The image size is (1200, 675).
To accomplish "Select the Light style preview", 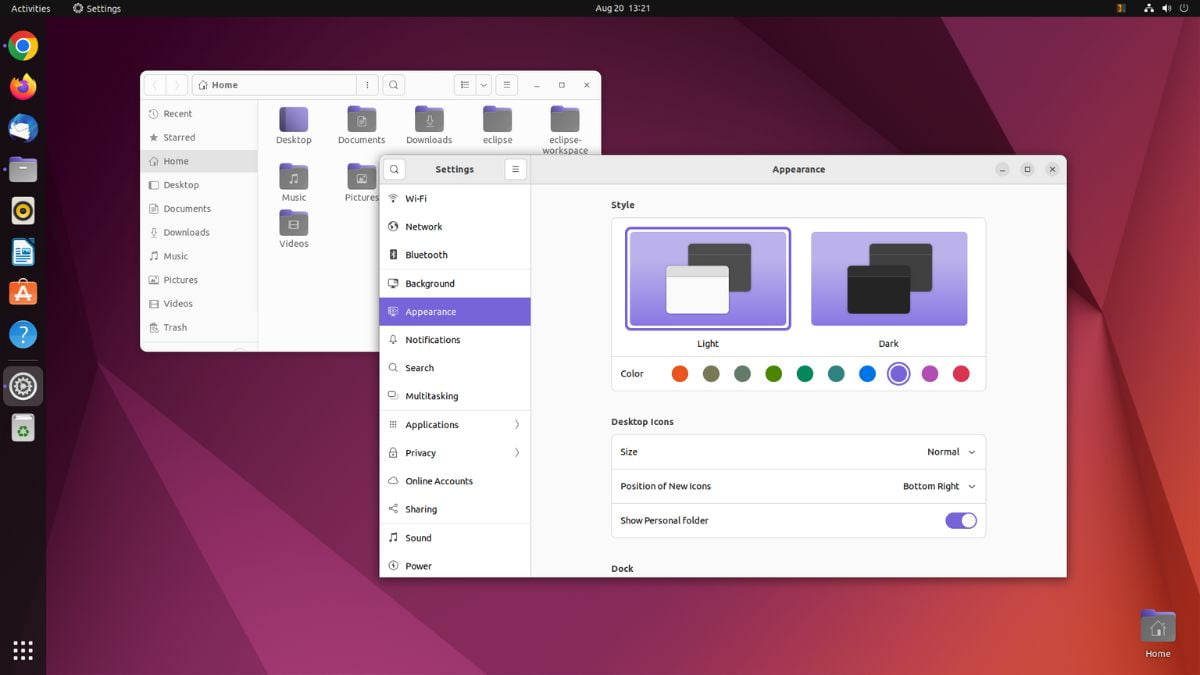I will point(707,278).
